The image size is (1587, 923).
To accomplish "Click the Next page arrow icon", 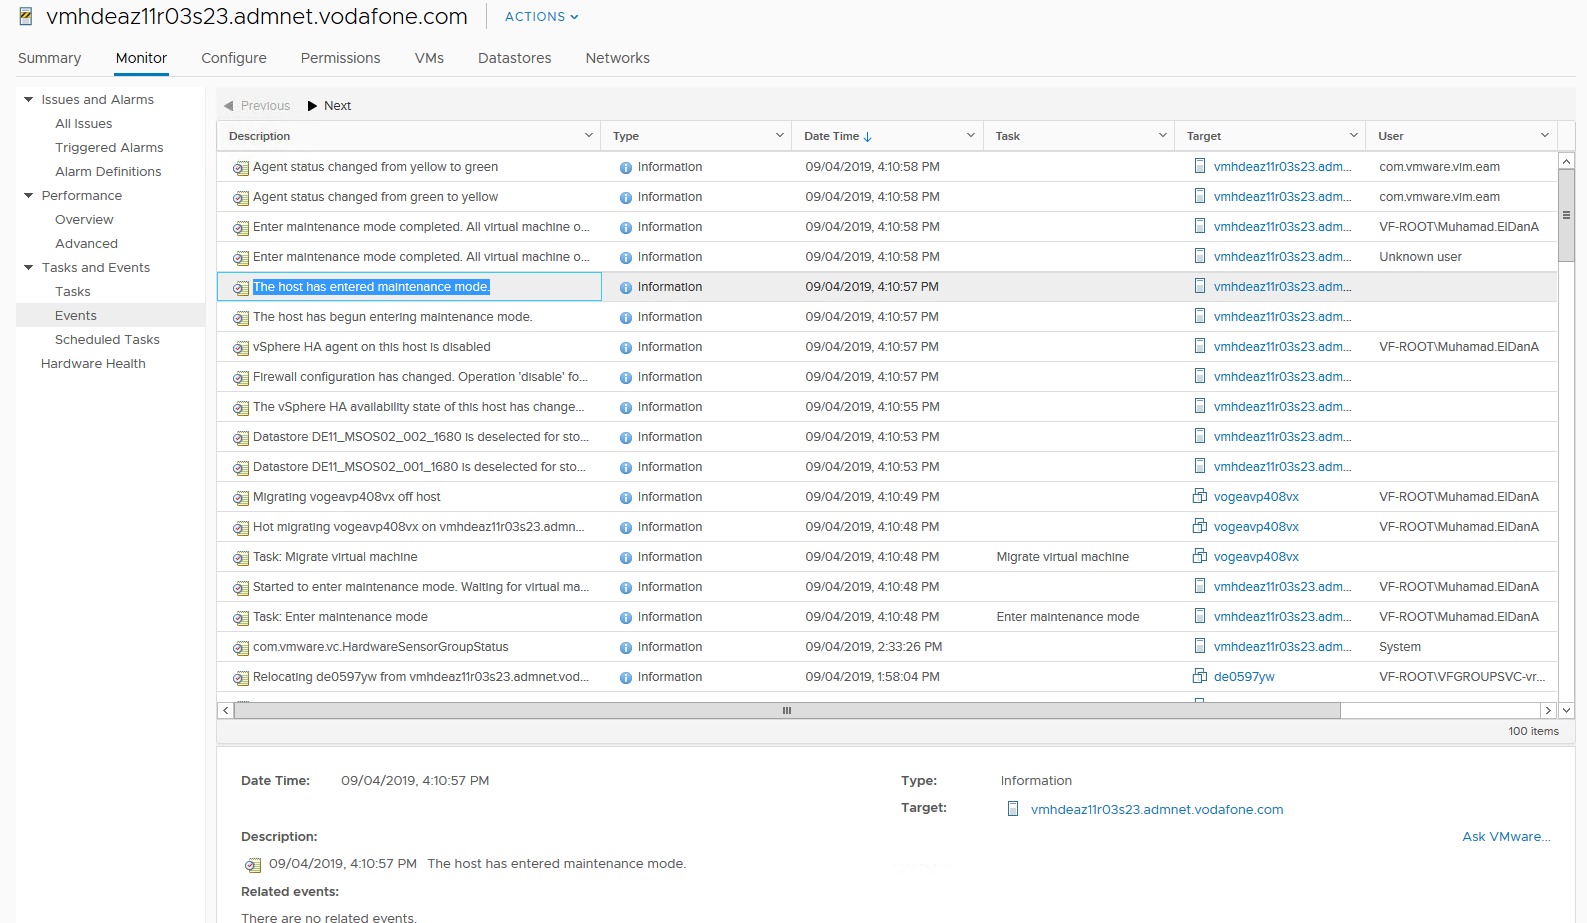I will tap(312, 106).
